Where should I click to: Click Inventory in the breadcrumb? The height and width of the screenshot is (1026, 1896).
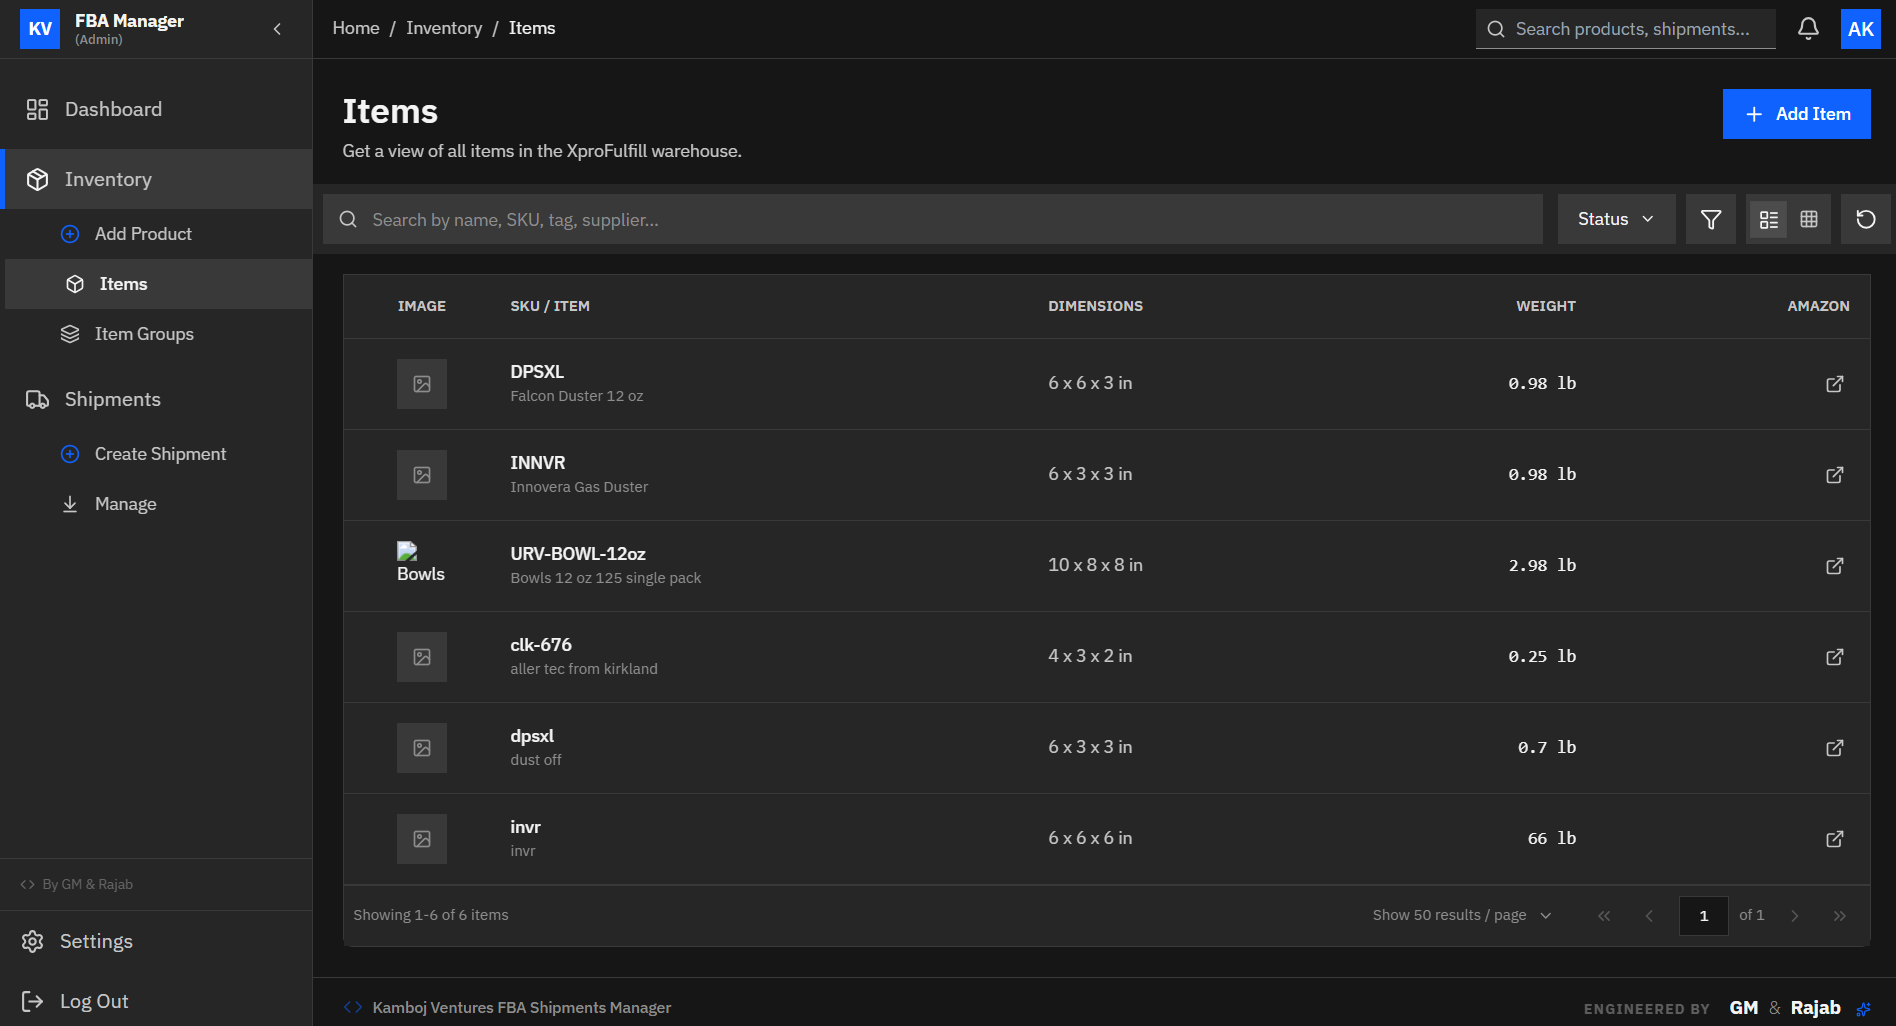pyautogui.click(x=444, y=28)
